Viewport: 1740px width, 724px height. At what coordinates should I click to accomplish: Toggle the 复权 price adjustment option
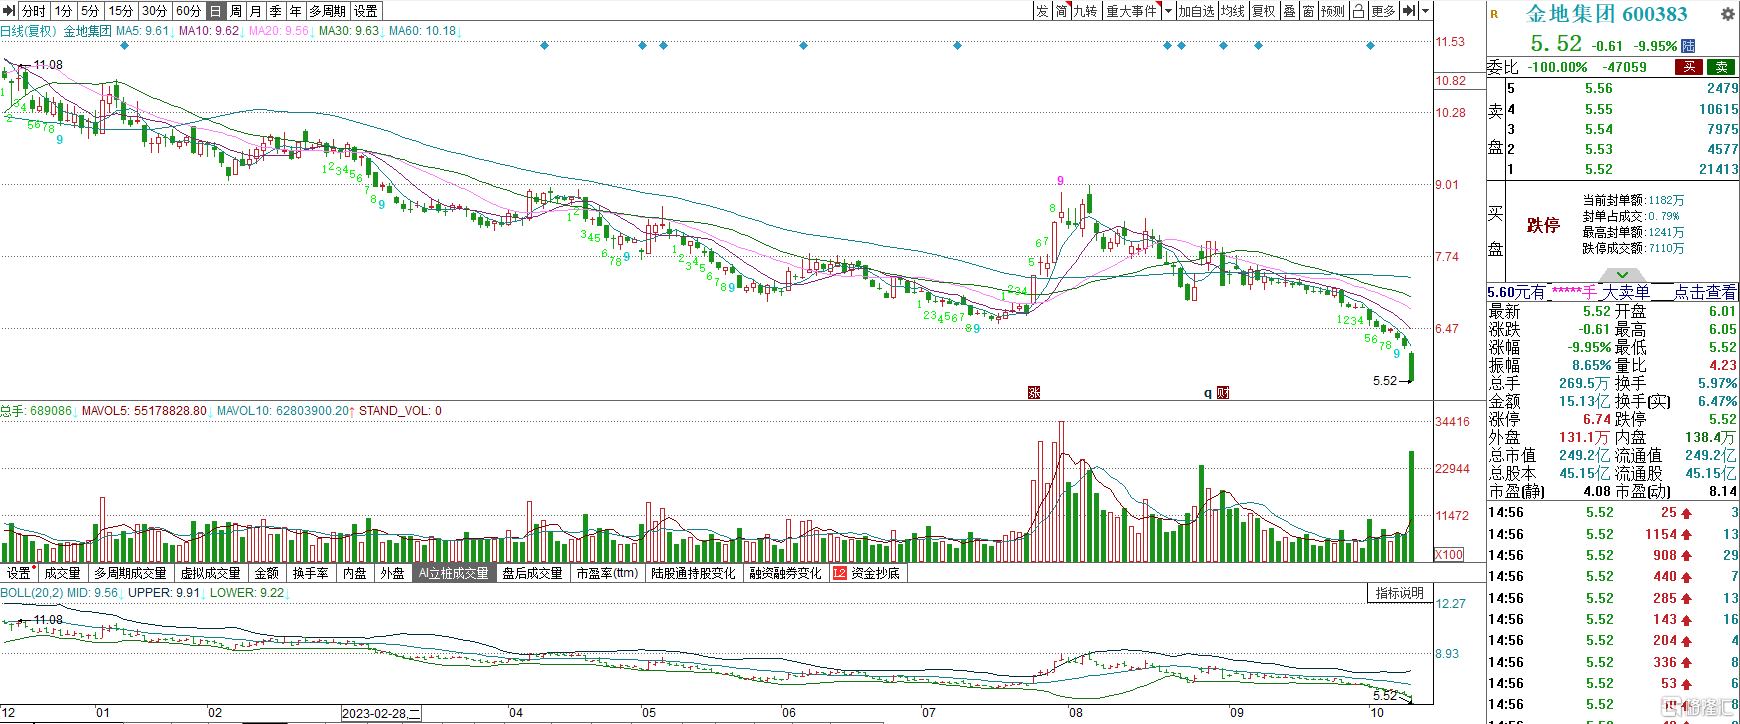(x=1264, y=11)
